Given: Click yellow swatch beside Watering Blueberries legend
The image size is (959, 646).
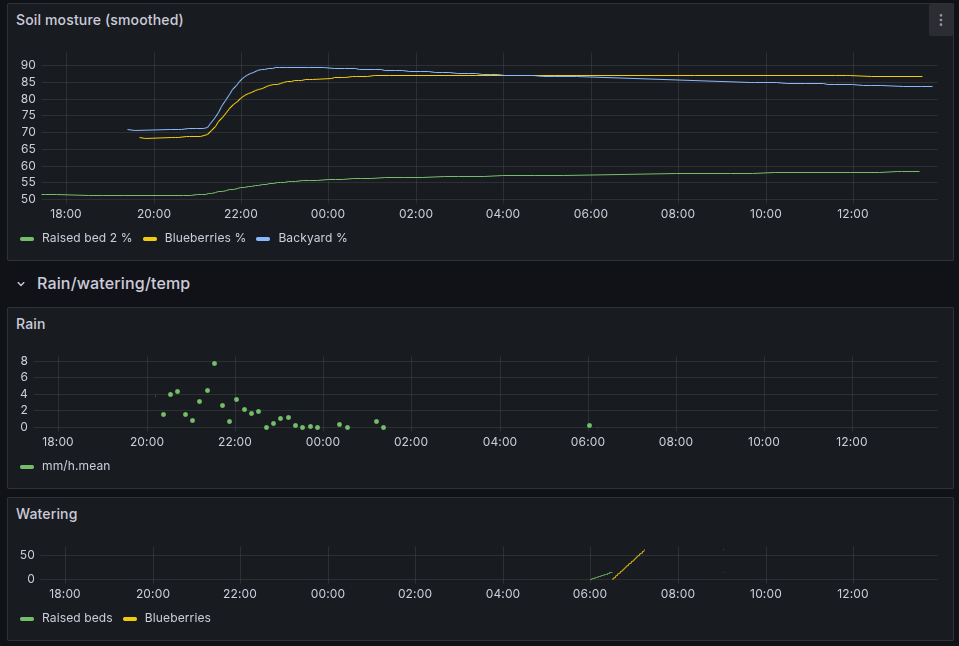Looking at the screenshot, I should 130,618.
